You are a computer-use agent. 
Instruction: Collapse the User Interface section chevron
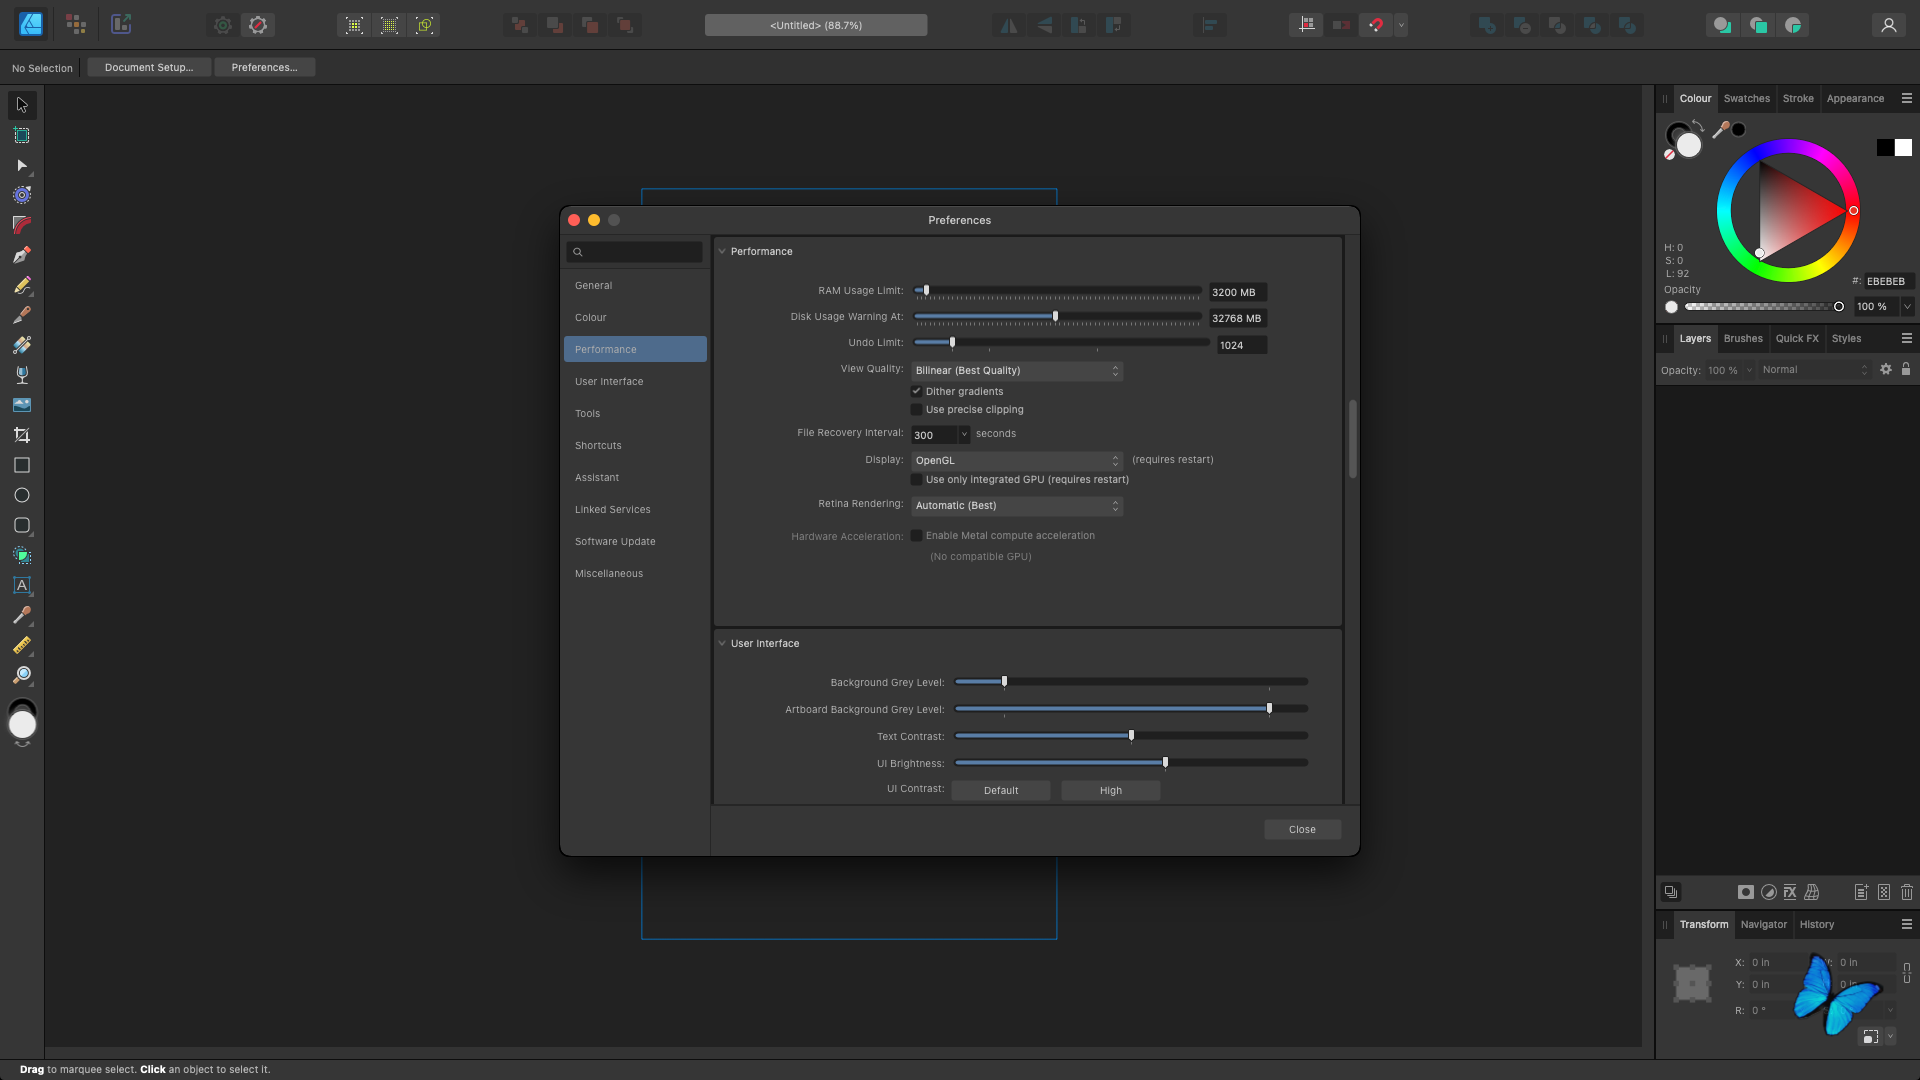(722, 643)
